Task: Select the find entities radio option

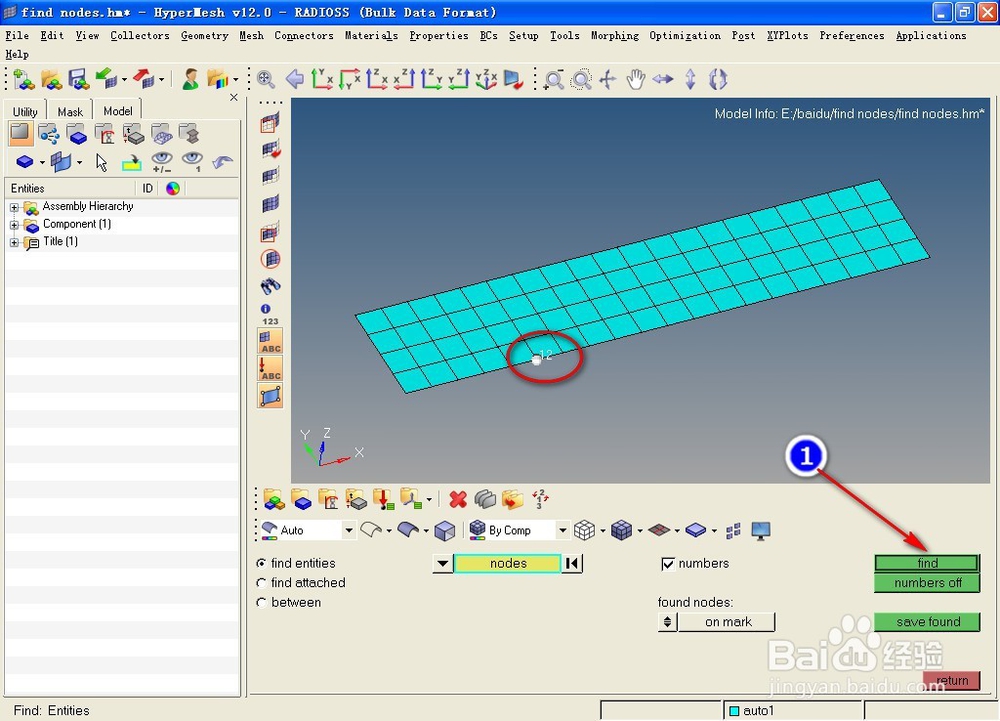Action: coord(261,564)
